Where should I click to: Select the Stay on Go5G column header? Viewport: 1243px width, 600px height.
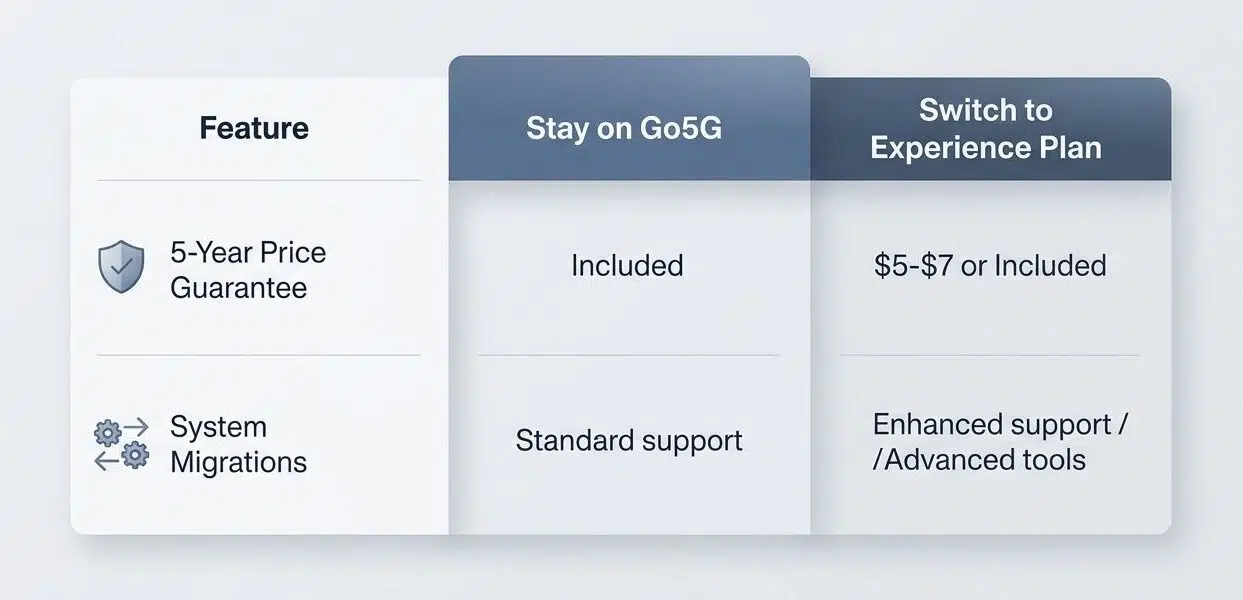(624, 129)
